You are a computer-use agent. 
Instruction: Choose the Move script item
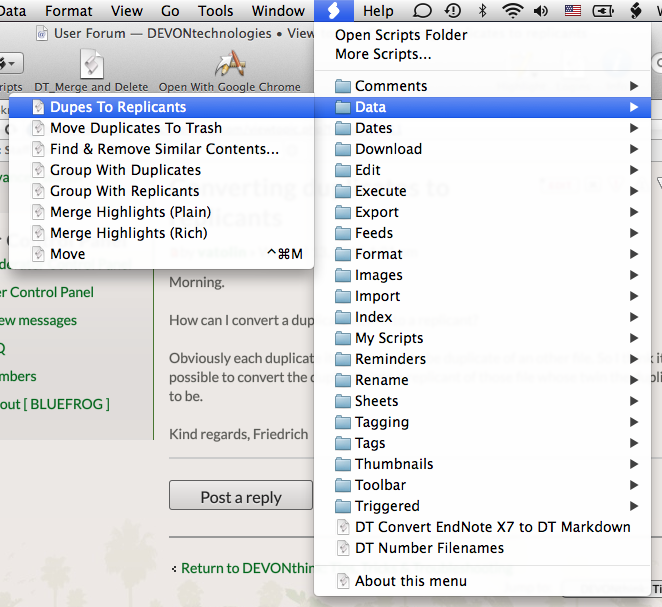coord(161,254)
